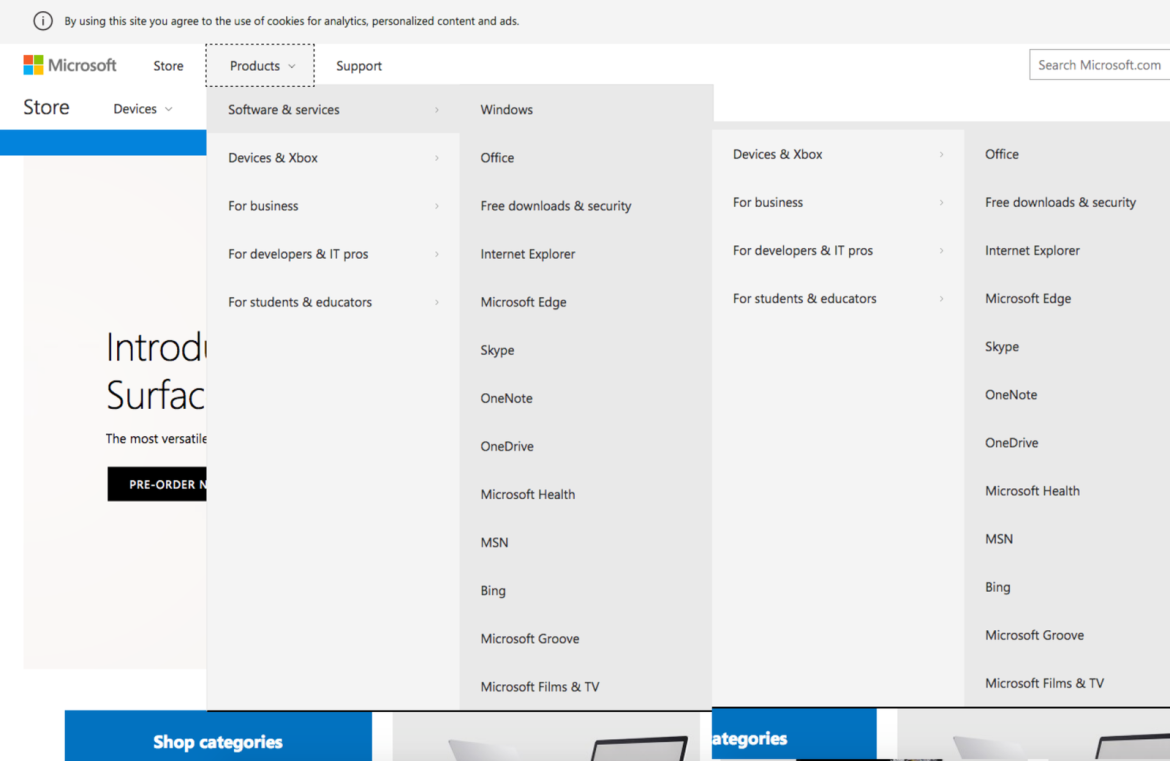Image resolution: width=1170 pixels, height=761 pixels.
Task: Select Free downloads & security below Windows list
Action: pyautogui.click(x=555, y=206)
